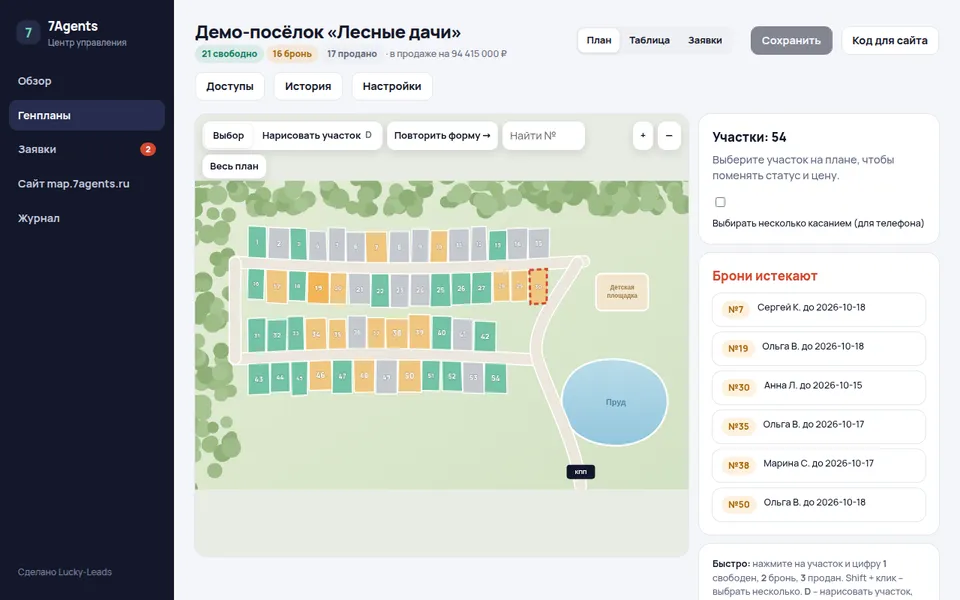Select plot 38 on the plan

397,334
